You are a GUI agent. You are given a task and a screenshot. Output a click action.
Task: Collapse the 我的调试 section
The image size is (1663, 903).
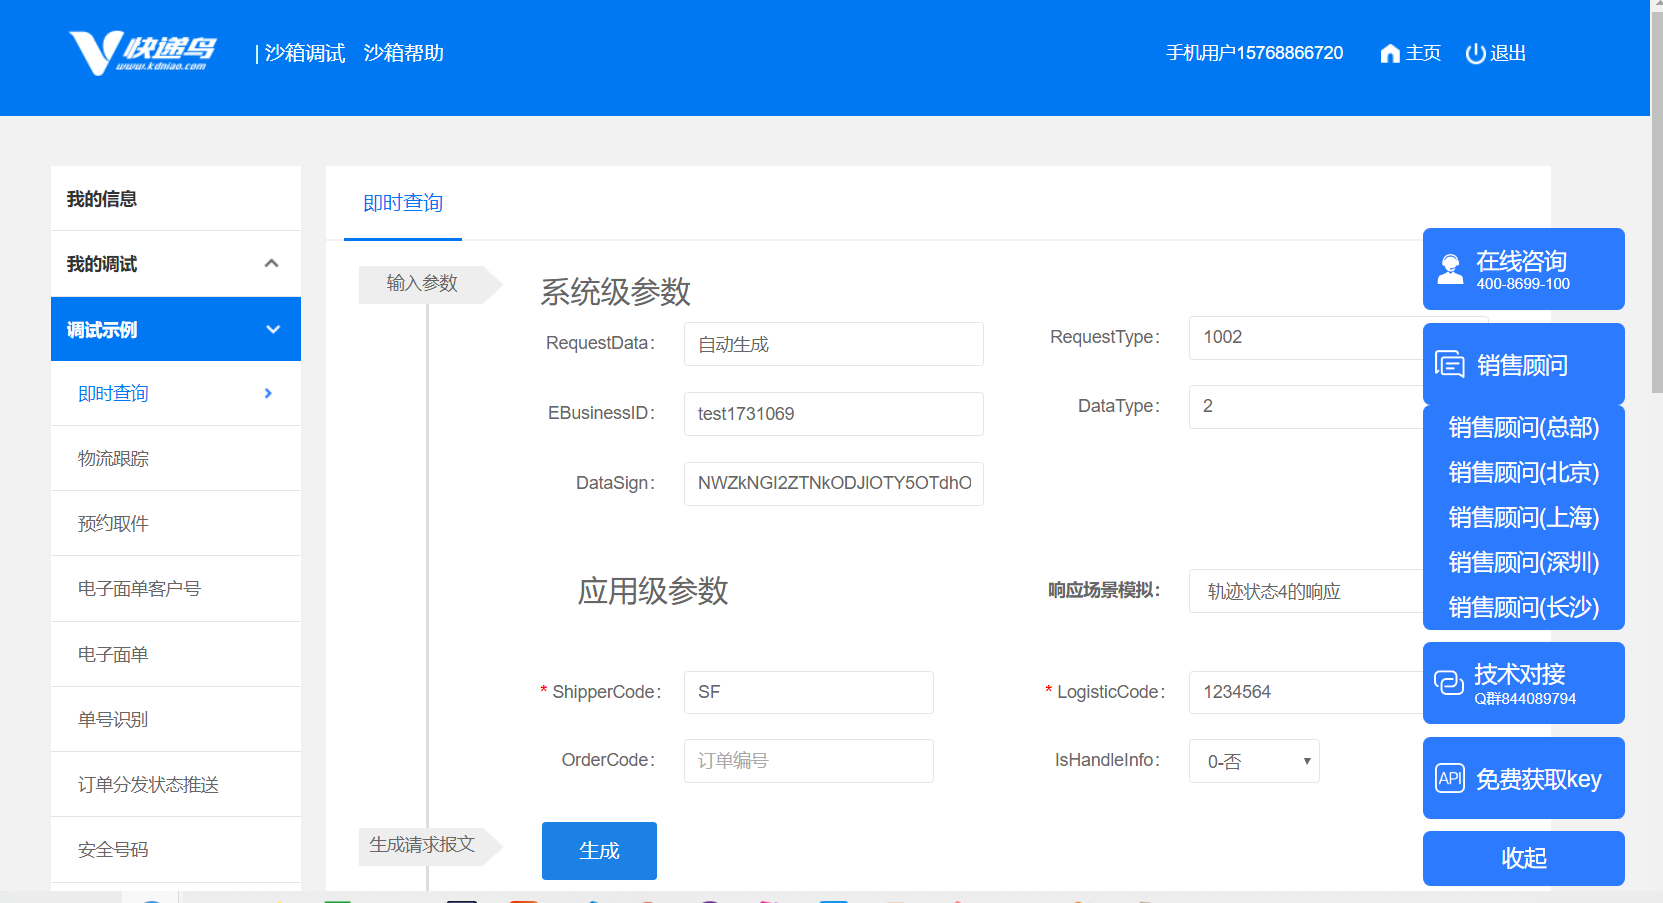271,263
